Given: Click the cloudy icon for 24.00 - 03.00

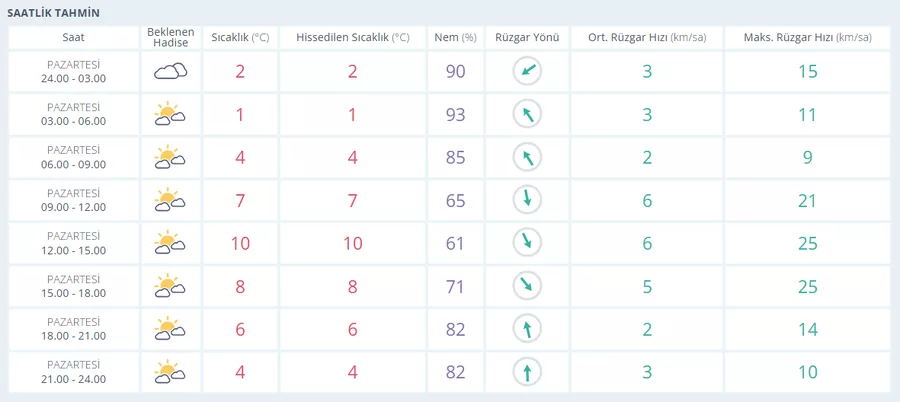Looking at the screenshot, I should click(x=169, y=71).
